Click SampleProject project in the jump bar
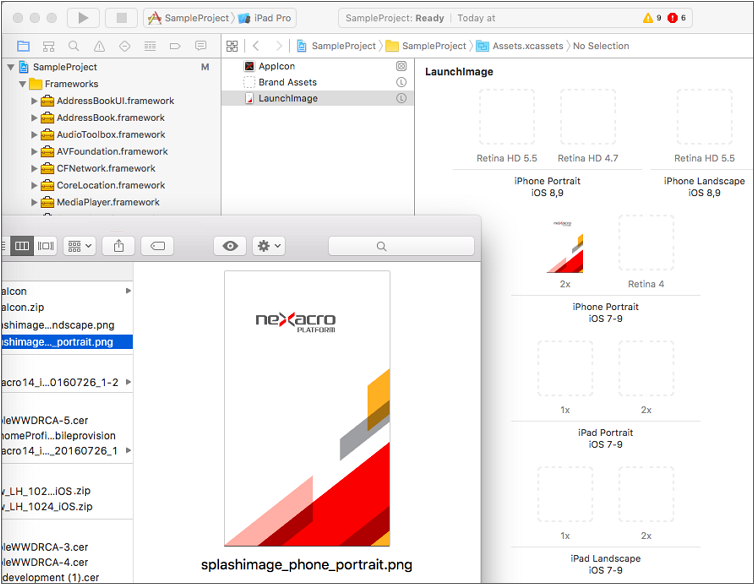The height and width of the screenshot is (584, 754). click(x=336, y=46)
